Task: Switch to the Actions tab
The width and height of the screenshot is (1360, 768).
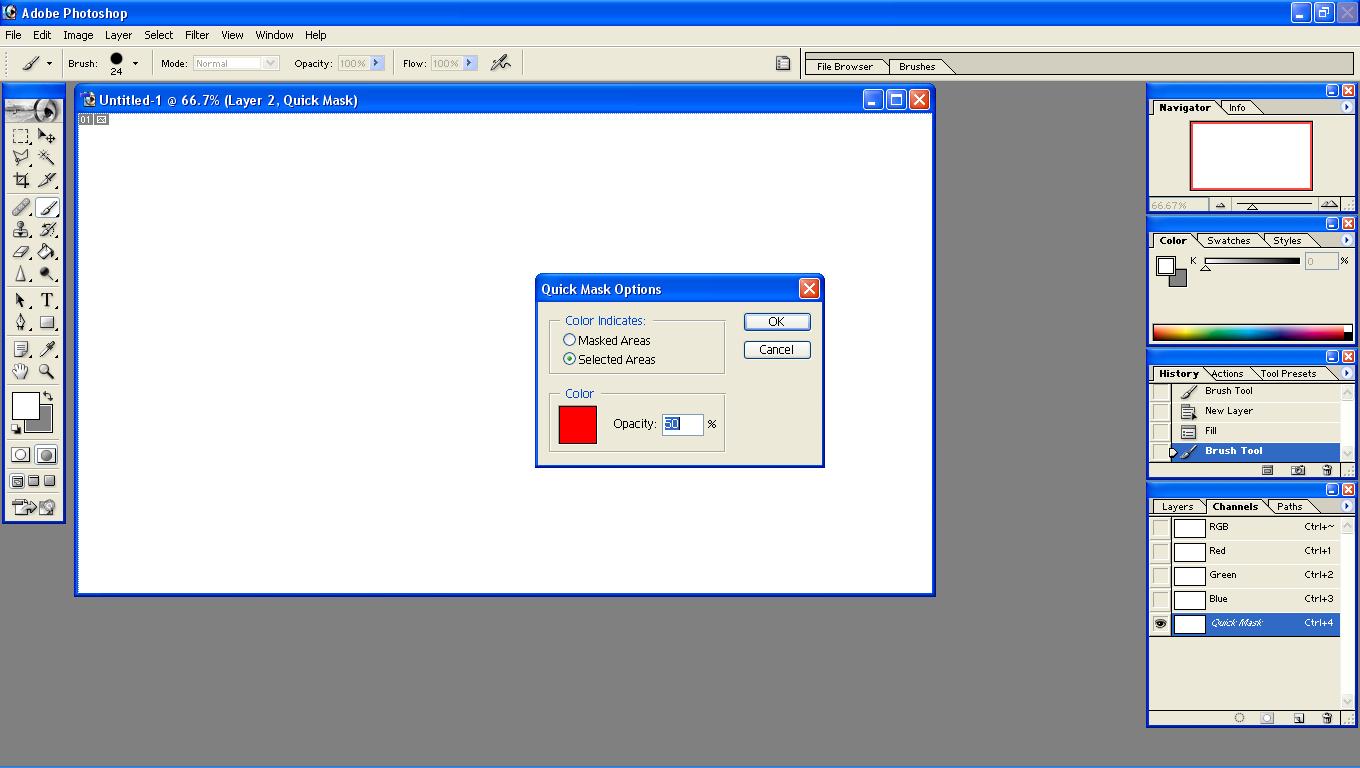Action: (1227, 373)
